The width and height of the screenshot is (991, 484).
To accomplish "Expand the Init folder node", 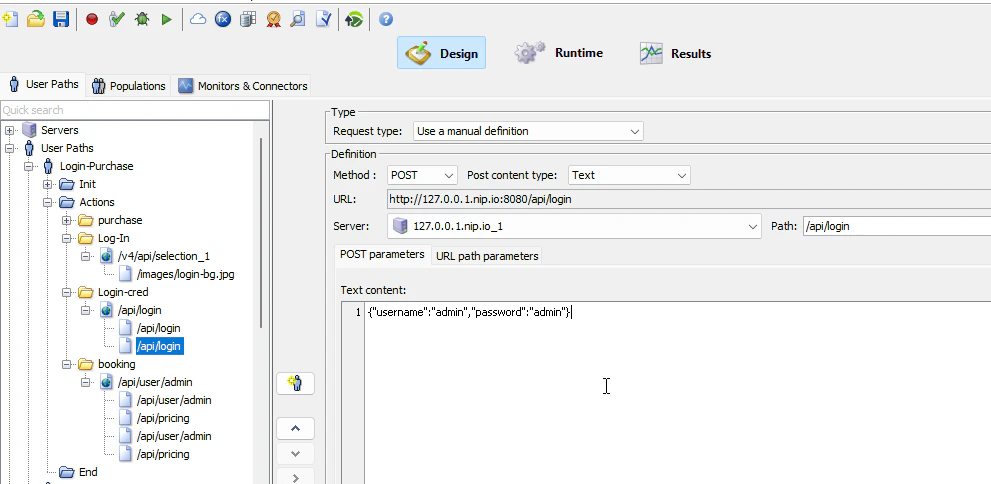I will 47,185.
